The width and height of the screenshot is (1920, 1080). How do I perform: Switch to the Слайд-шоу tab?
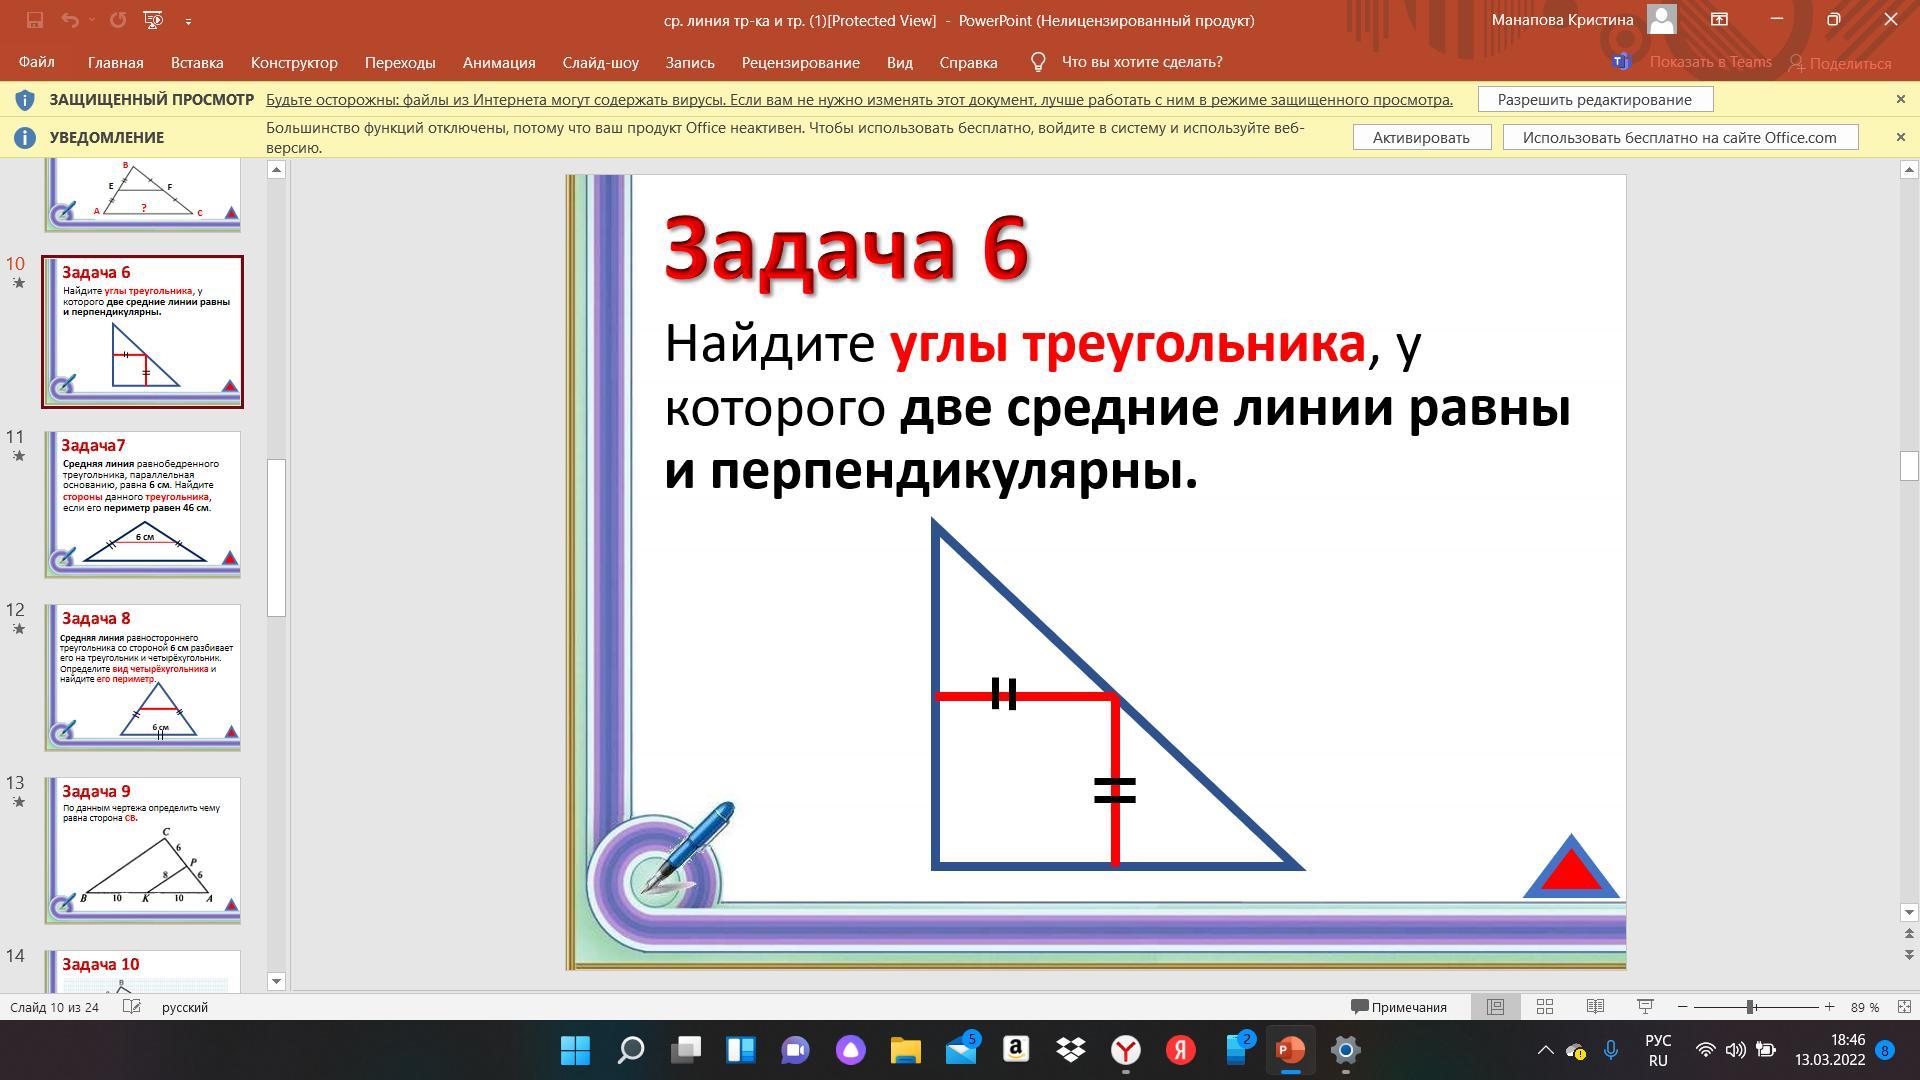pyautogui.click(x=600, y=62)
